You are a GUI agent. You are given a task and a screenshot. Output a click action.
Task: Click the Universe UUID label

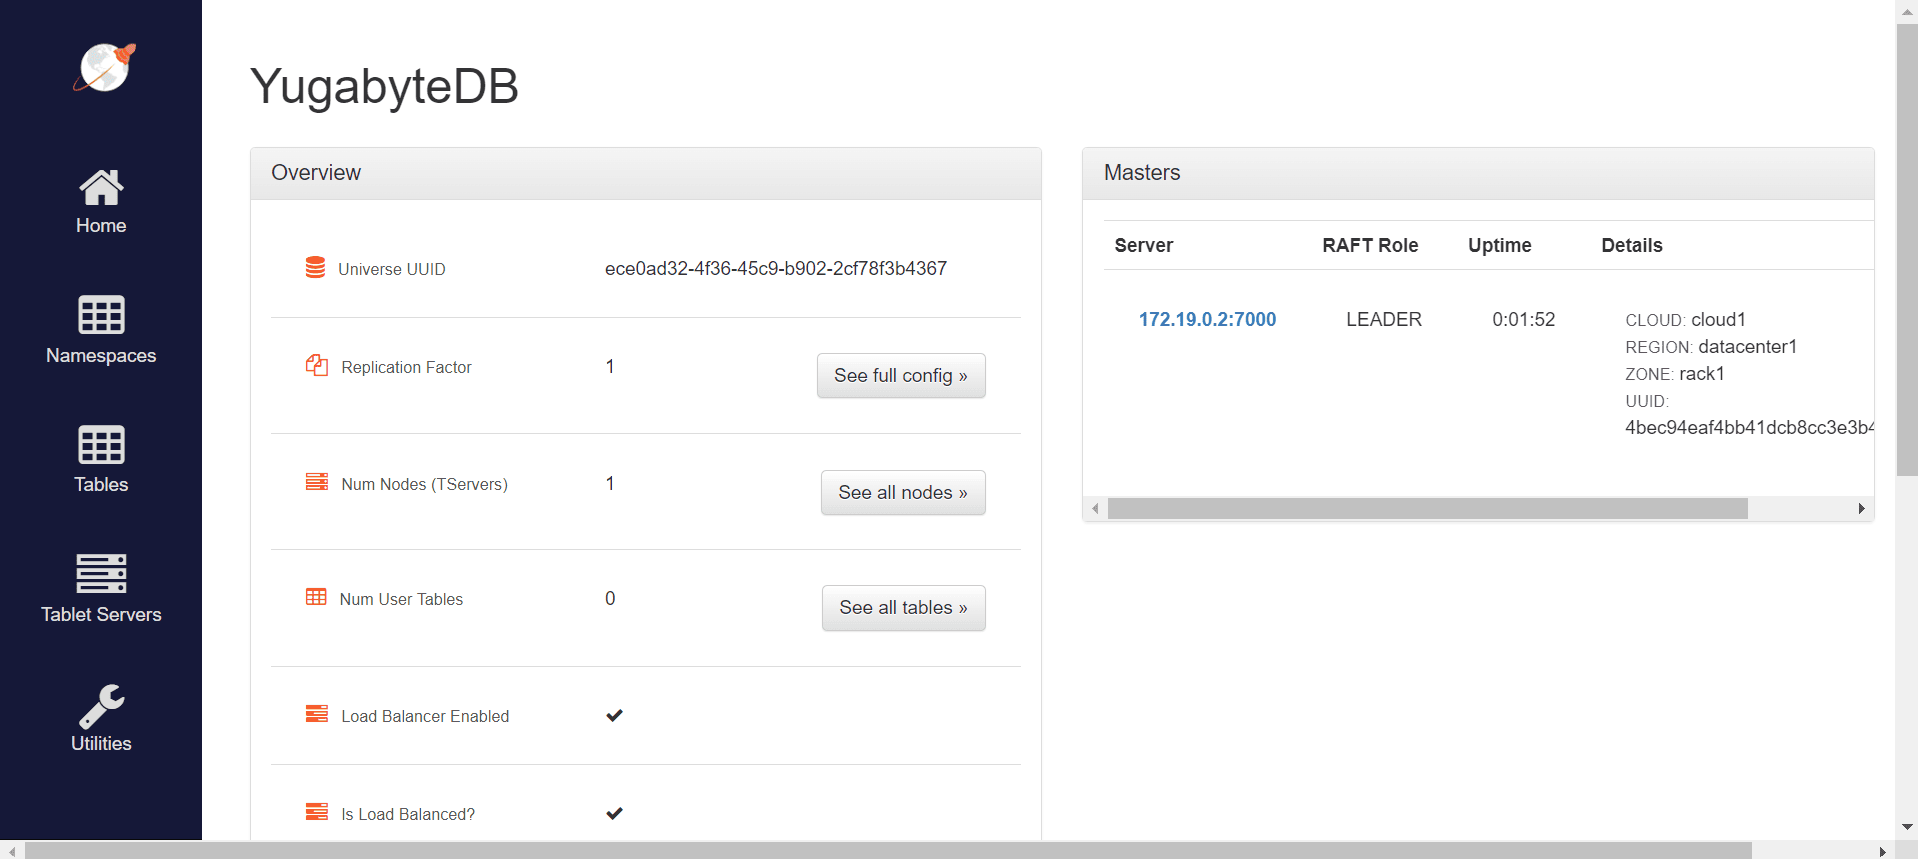(x=392, y=269)
